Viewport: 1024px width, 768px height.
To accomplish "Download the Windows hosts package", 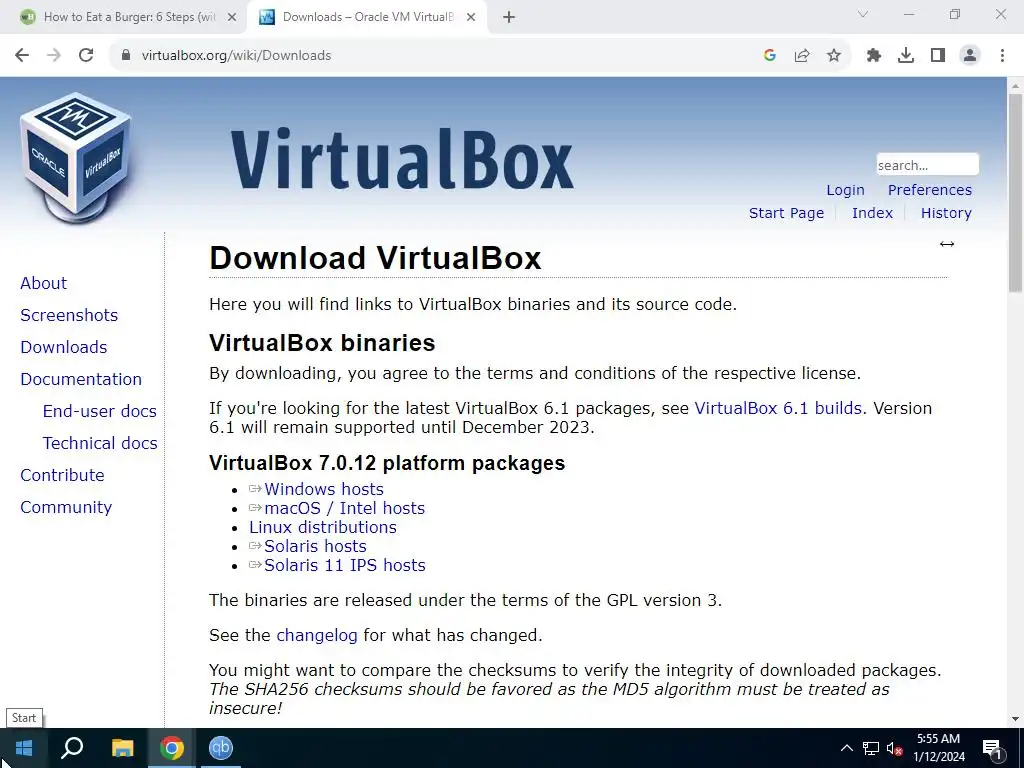I will [x=324, y=489].
